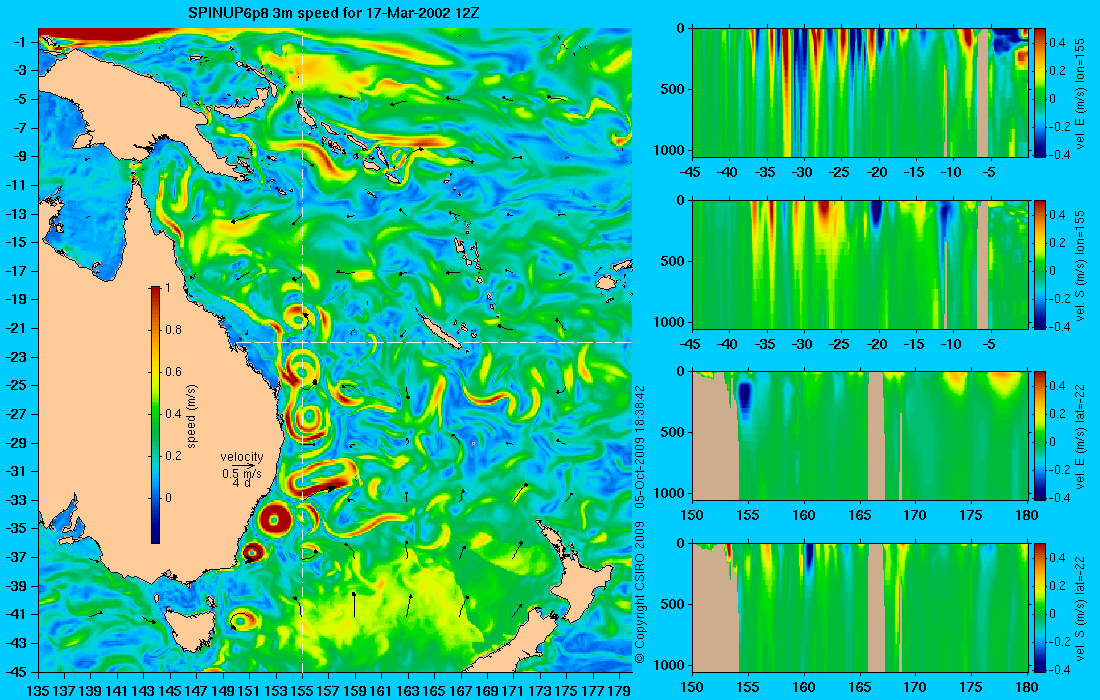The width and height of the screenshot is (1100, 700).
Task: Click the plot title "SPINUP6p8 3m speed for 17-Mar-2002 12Z"
Action: (x=333, y=13)
